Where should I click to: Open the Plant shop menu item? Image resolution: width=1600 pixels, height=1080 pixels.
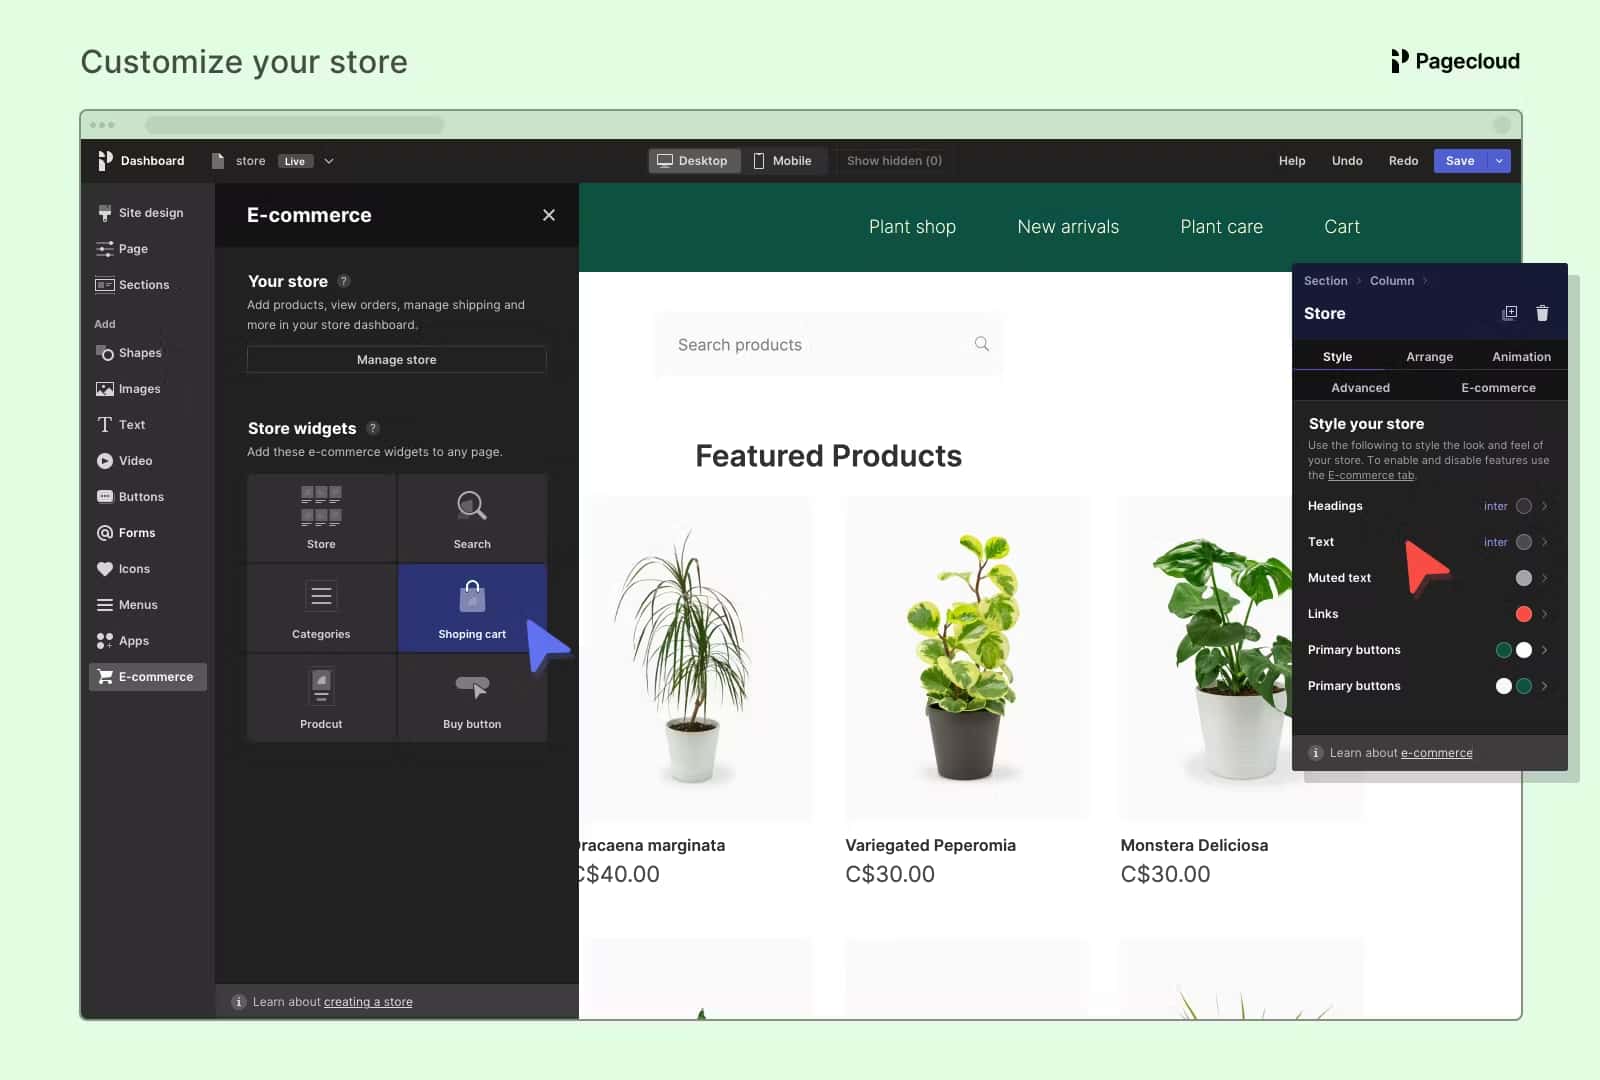(x=912, y=227)
